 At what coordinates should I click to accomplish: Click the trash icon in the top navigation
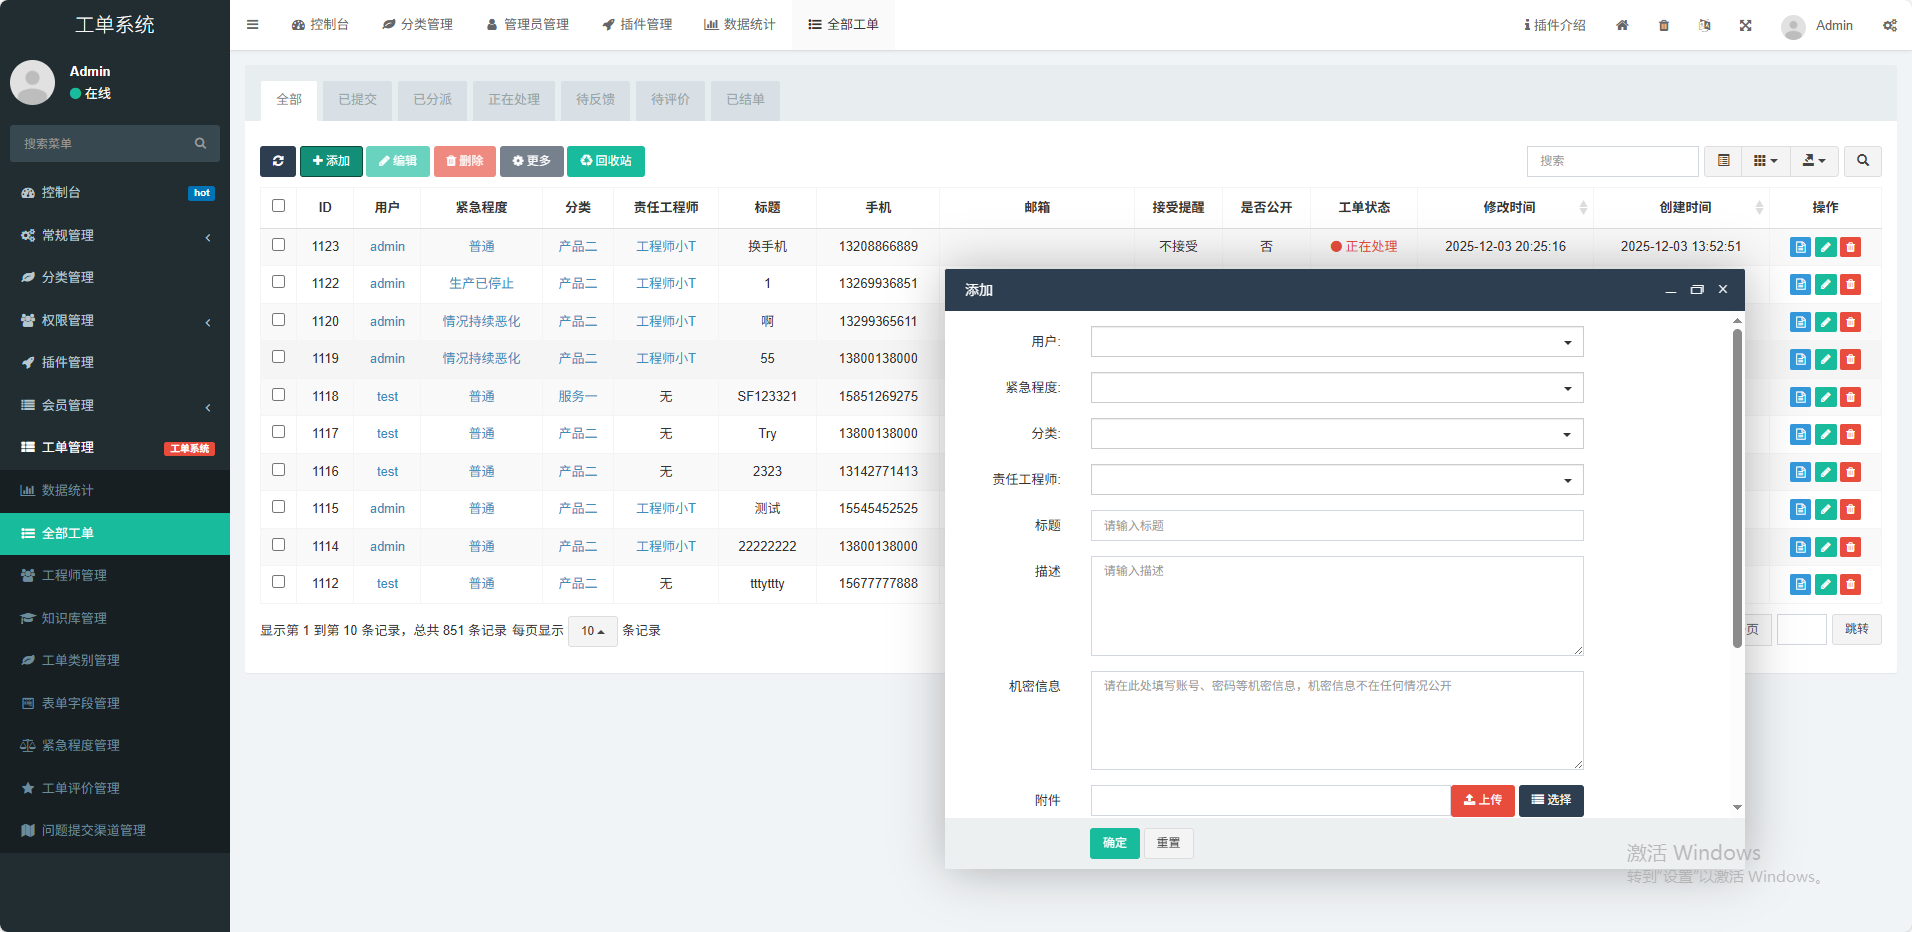1664,25
